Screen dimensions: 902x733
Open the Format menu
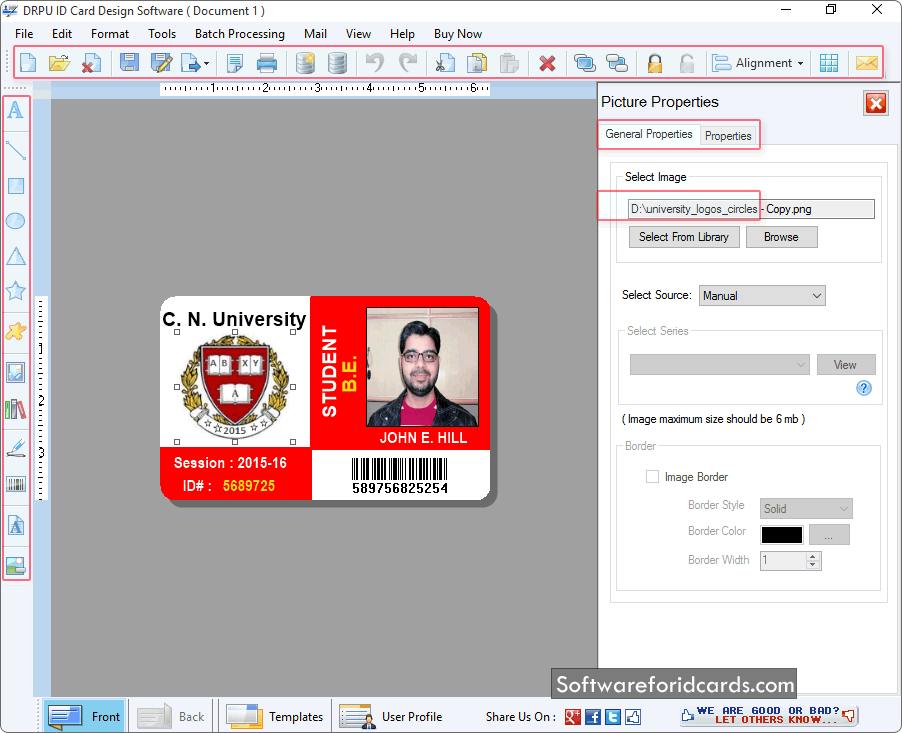[x=110, y=34]
